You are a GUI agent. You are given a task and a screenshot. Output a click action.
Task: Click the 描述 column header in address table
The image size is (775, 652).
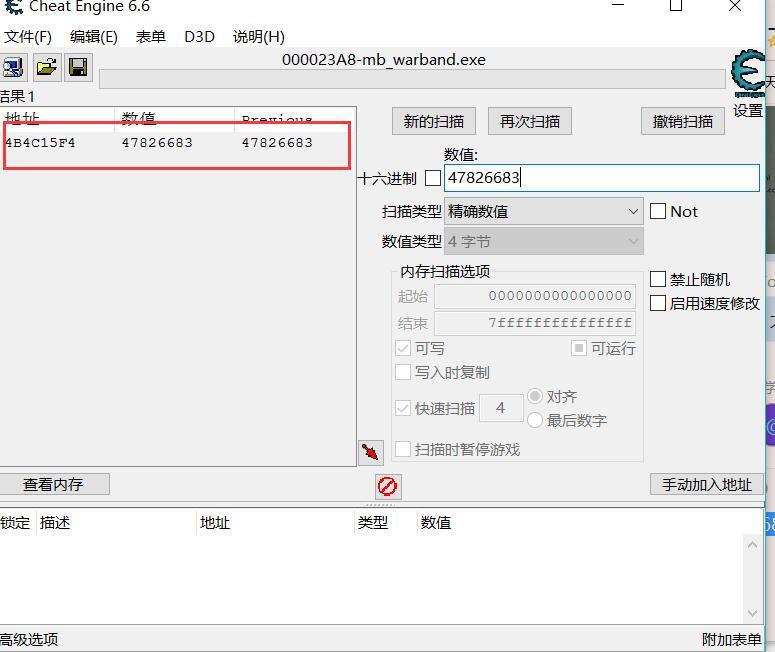(116, 522)
